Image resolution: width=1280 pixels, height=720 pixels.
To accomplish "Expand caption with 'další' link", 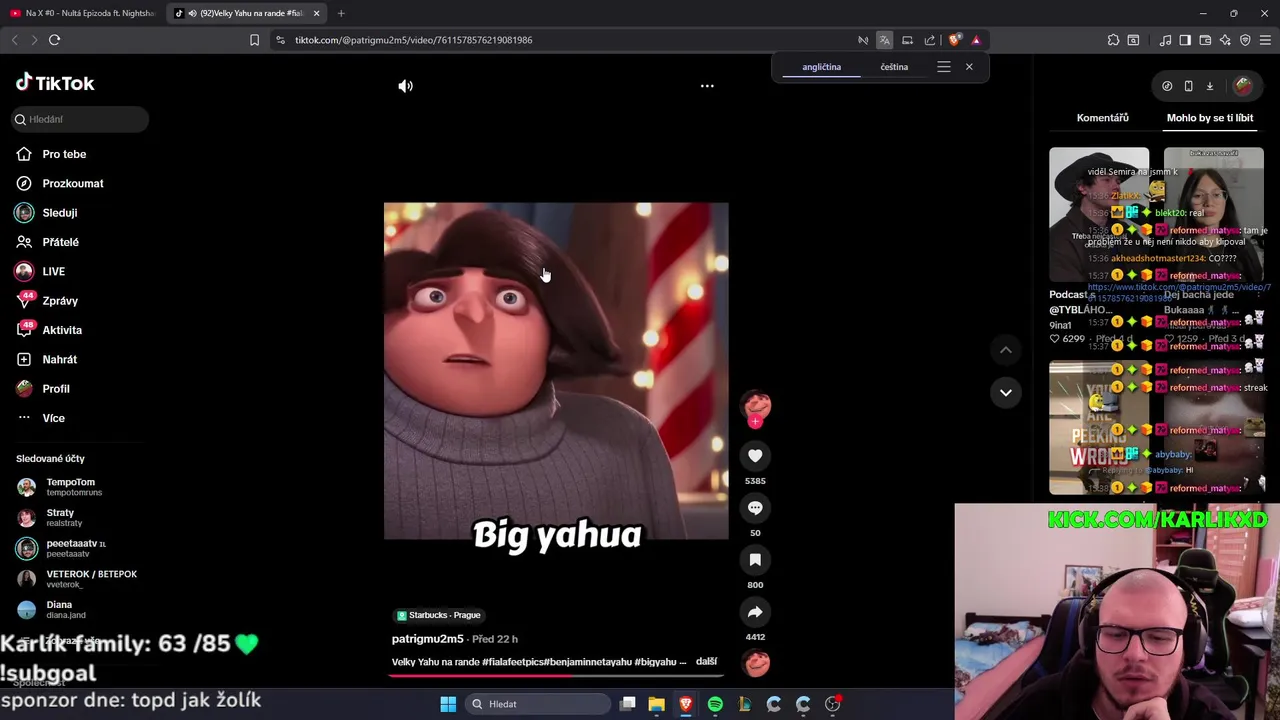I will [706, 662].
